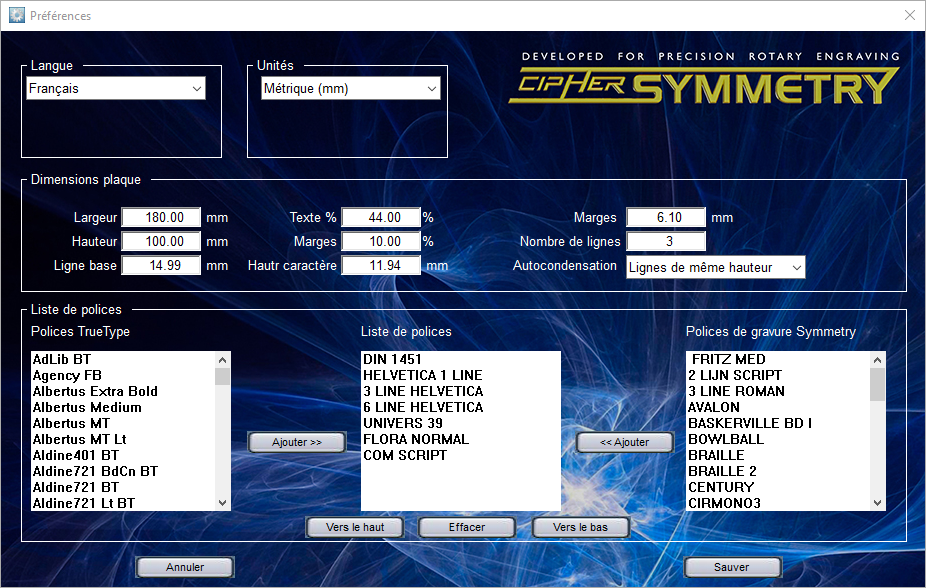Focus the Nombre de lignes field
This screenshot has height=588, width=926.
tap(666, 241)
